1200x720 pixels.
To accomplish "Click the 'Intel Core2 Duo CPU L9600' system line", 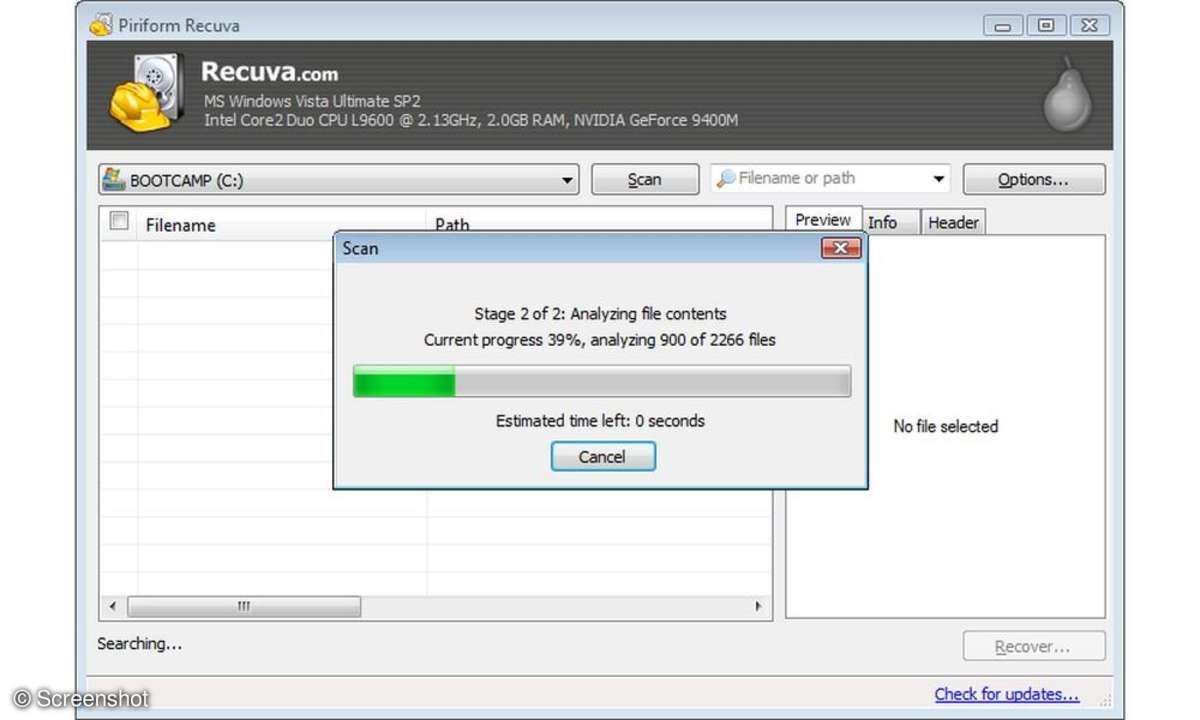I will click(x=471, y=120).
